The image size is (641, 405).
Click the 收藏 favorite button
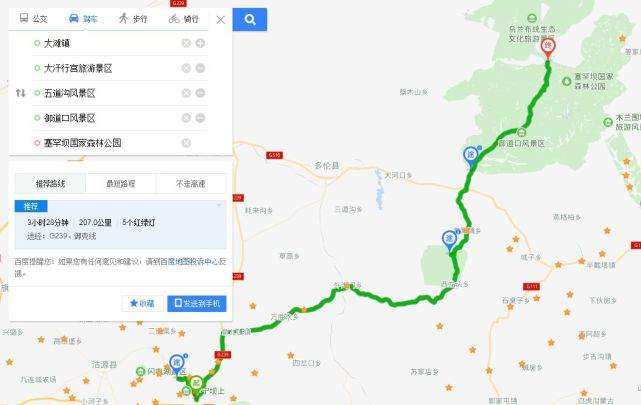click(x=142, y=303)
